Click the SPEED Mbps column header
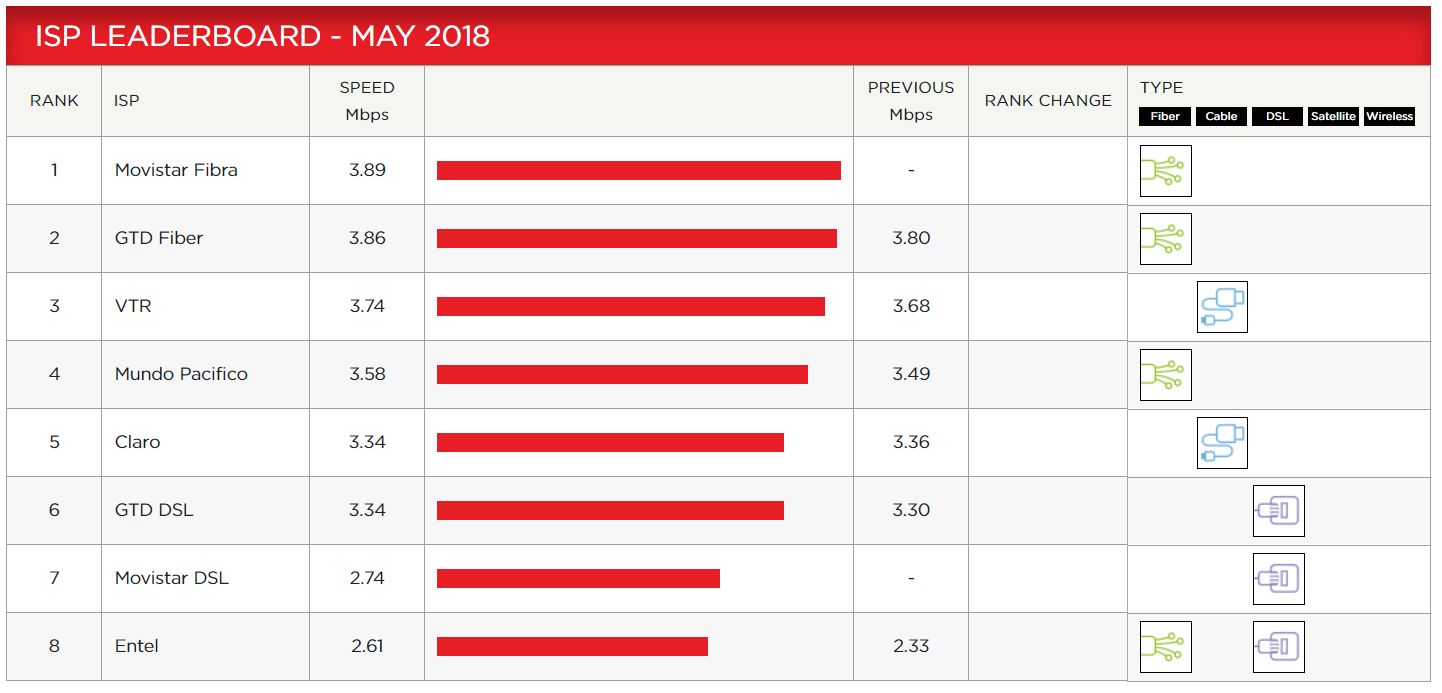The height and width of the screenshot is (693, 1442). tap(367, 101)
